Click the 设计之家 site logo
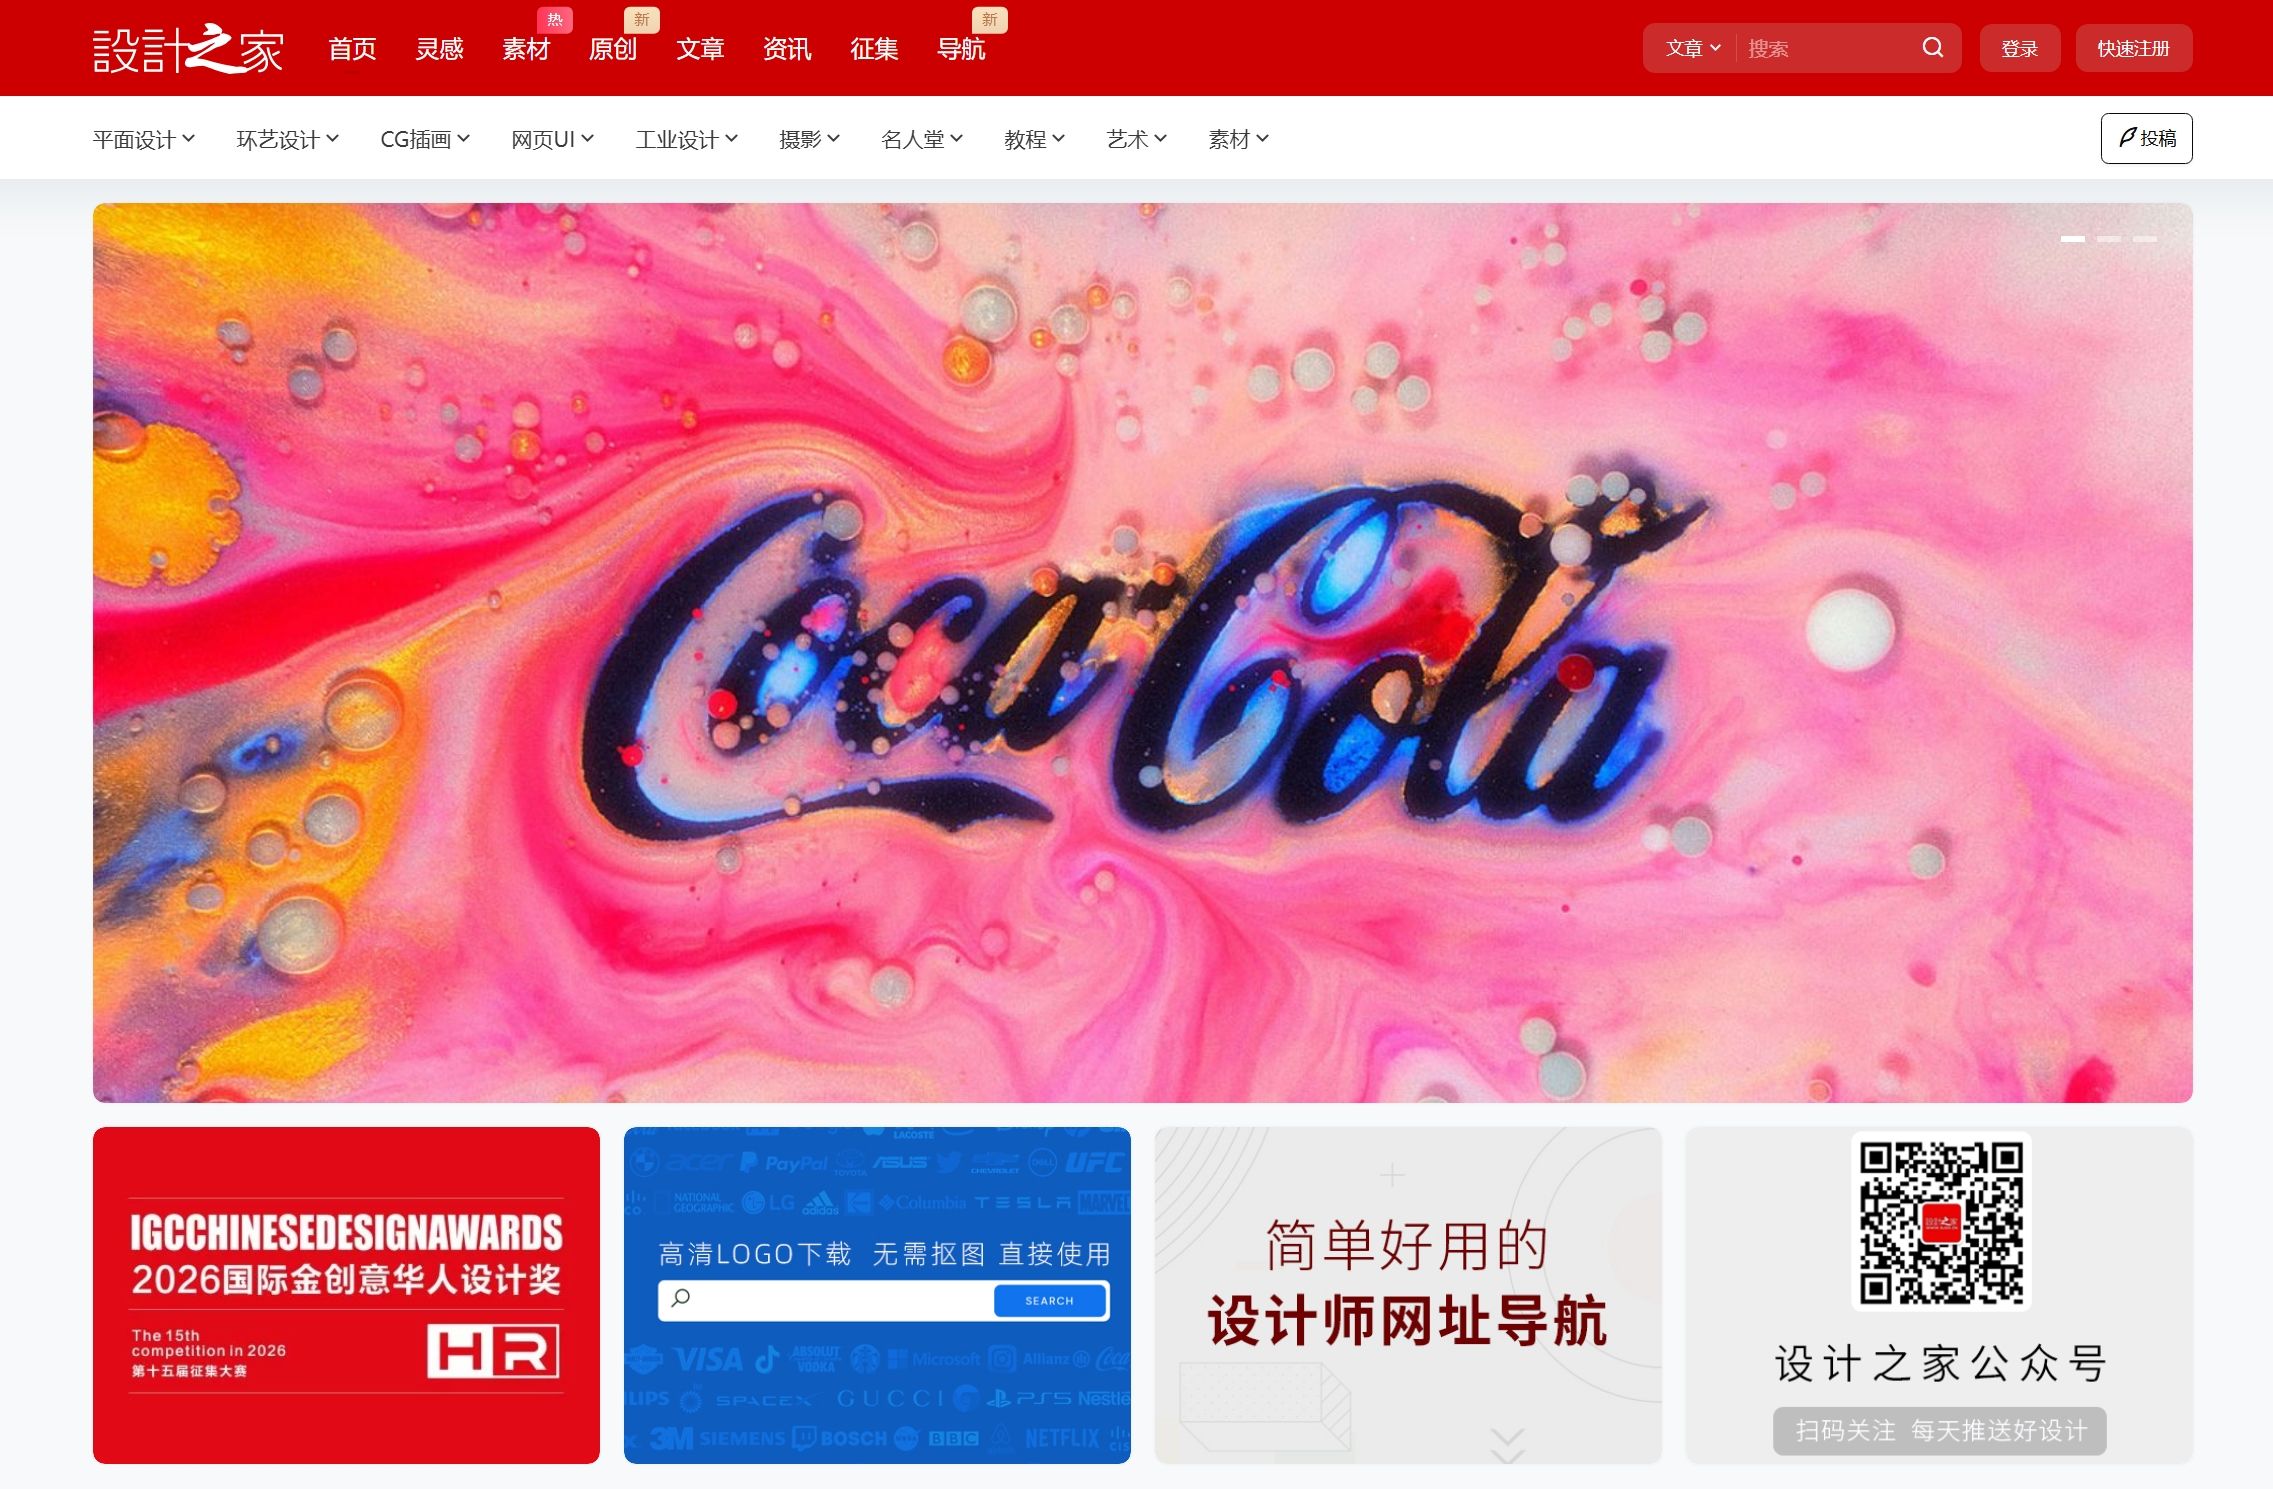 click(x=188, y=49)
